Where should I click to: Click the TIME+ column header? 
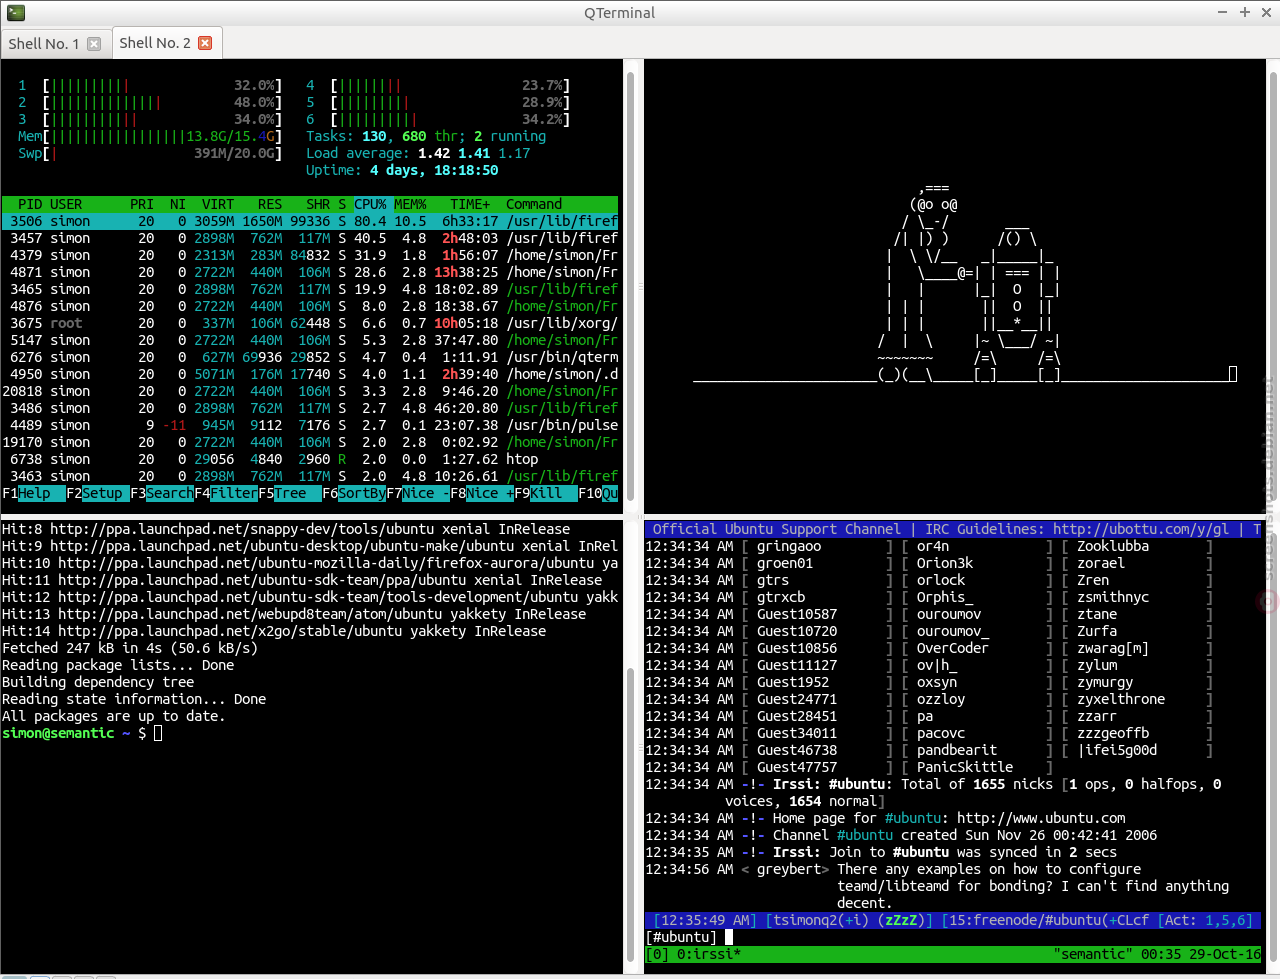pyautogui.click(x=470, y=204)
